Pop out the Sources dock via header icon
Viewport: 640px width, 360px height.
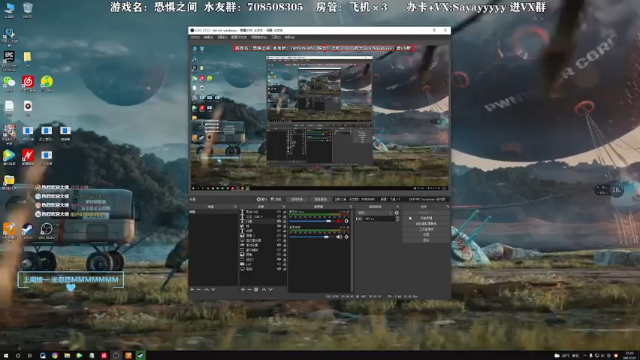[284, 207]
